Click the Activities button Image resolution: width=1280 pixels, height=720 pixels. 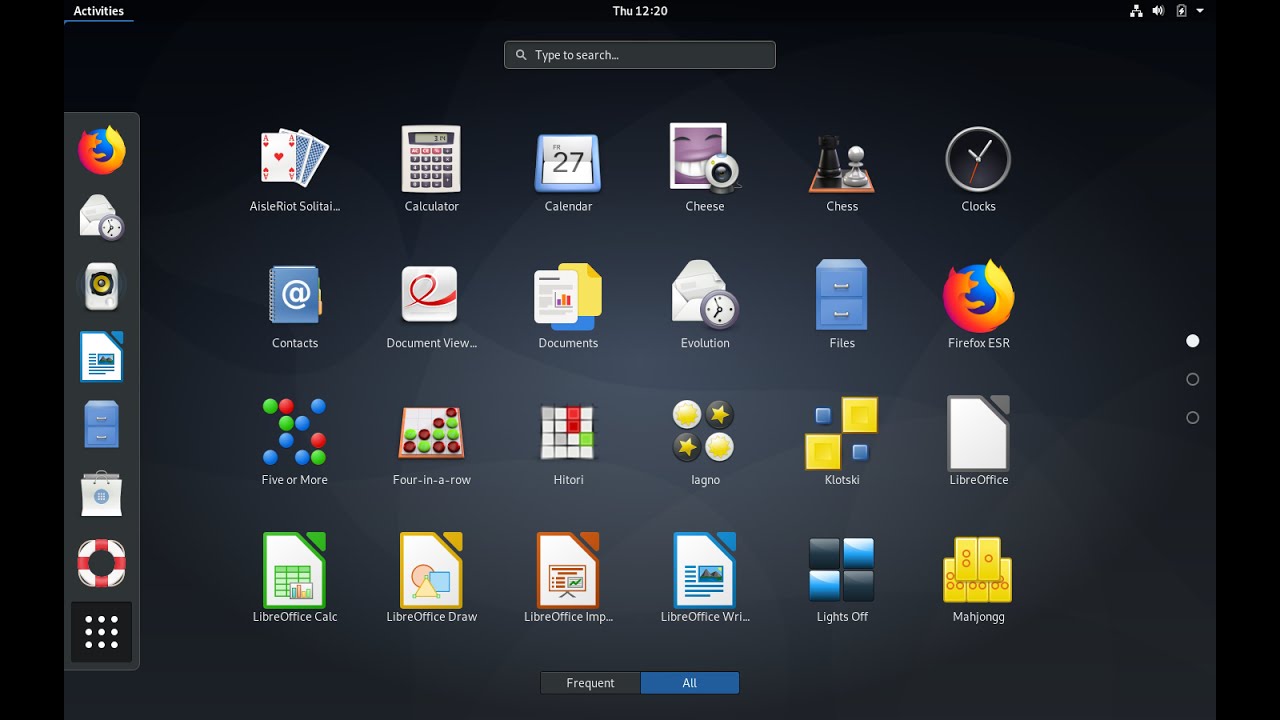(x=99, y=11)
